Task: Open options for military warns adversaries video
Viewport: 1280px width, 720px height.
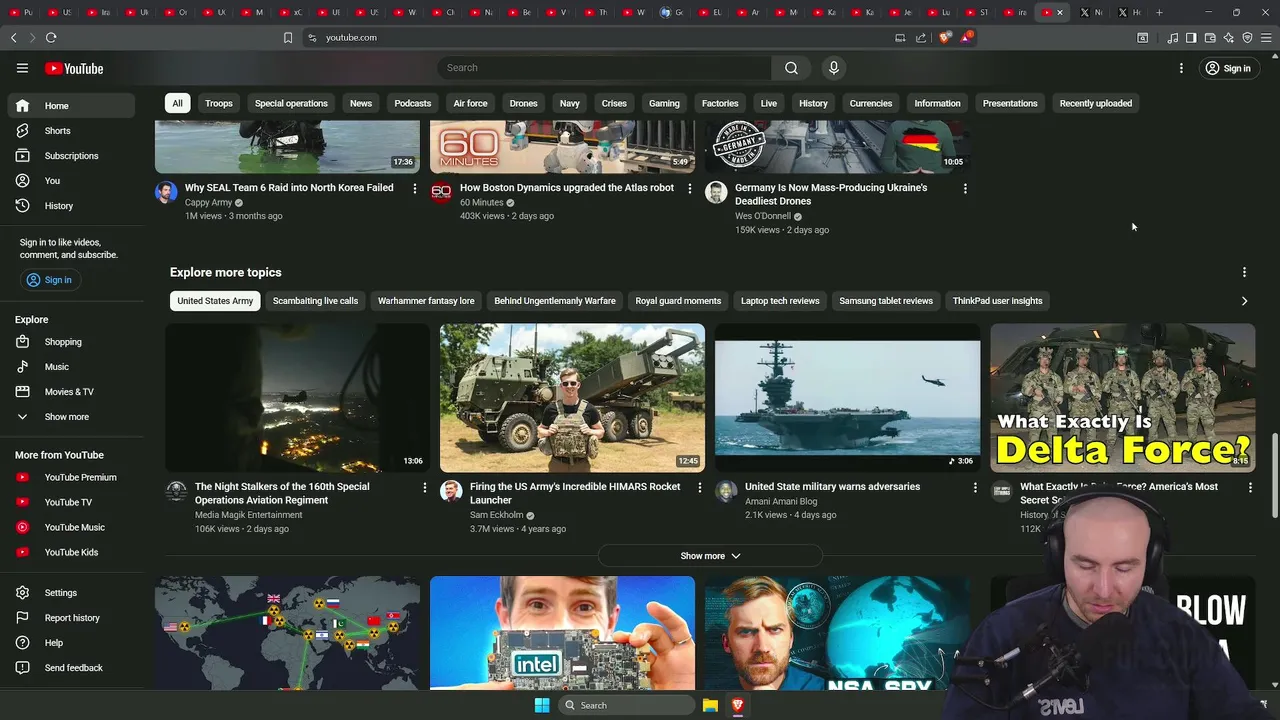Action: click(x=975, y=487)
